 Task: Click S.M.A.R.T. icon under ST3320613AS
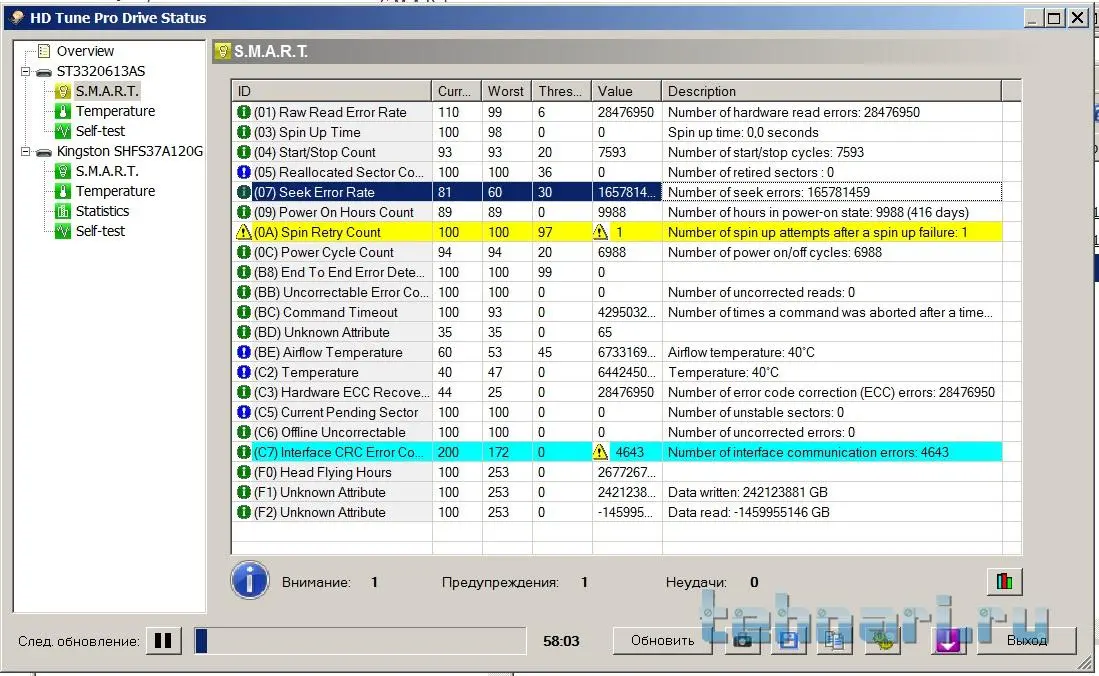click(63, 91)
